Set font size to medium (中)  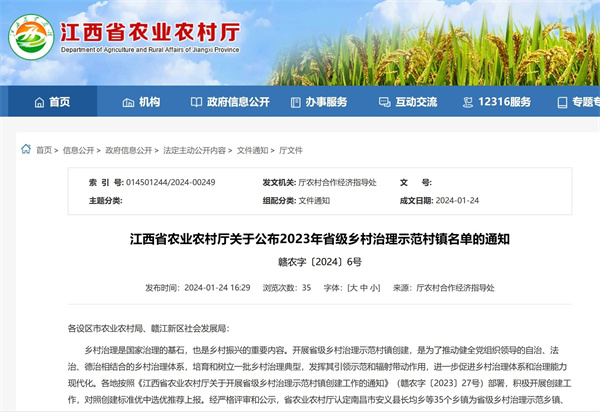[x=363, y=287]
